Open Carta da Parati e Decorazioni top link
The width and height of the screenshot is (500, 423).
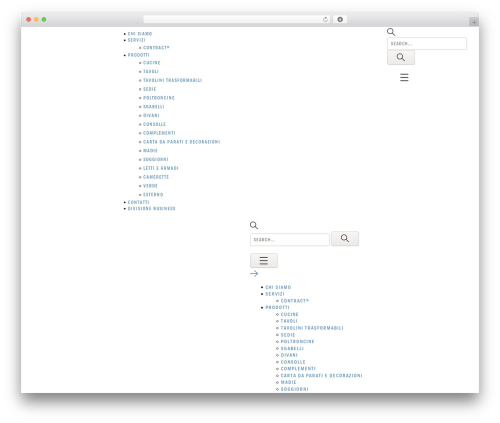point(181,142)
